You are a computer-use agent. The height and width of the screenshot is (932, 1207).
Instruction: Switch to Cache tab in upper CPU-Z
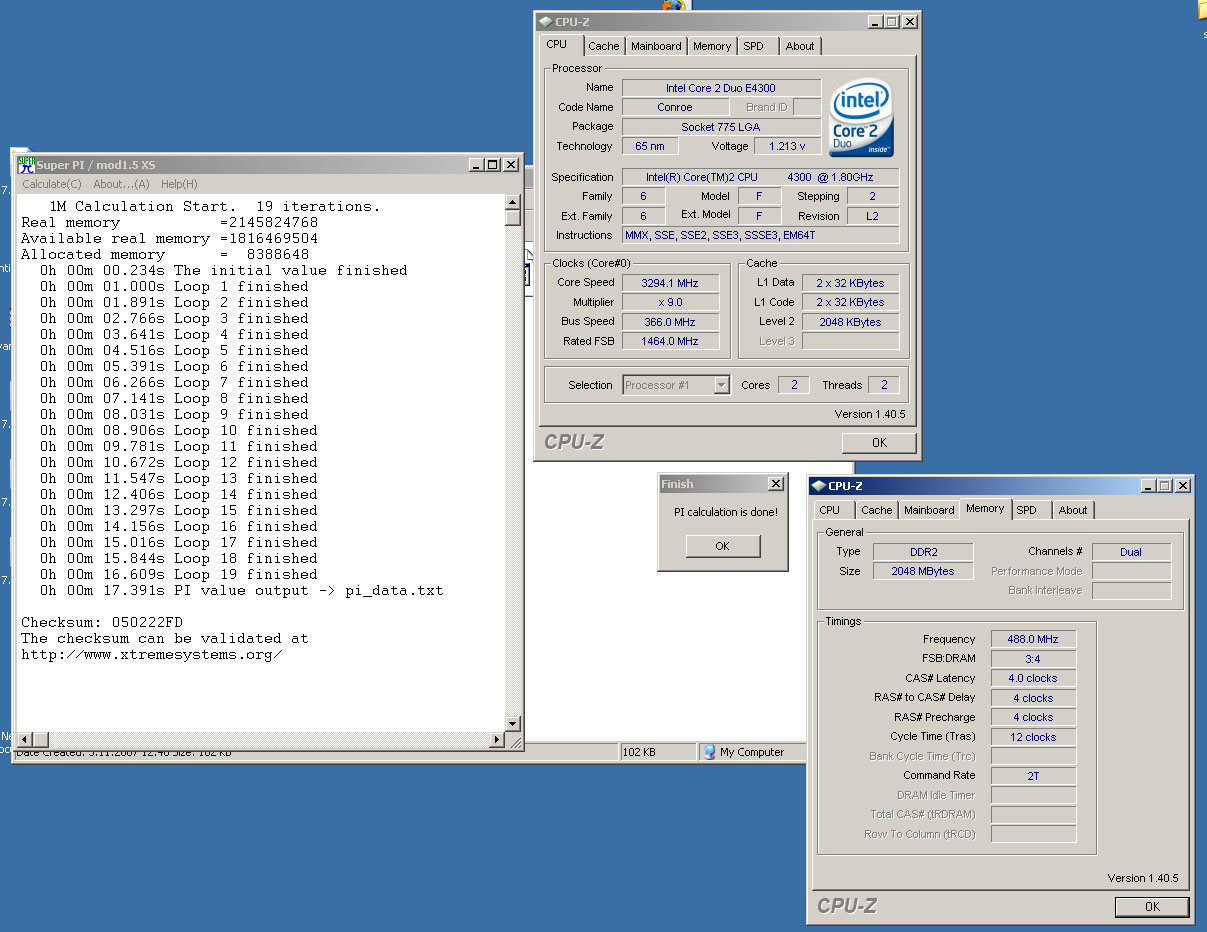pyautogui.click(x=603, y=46)
